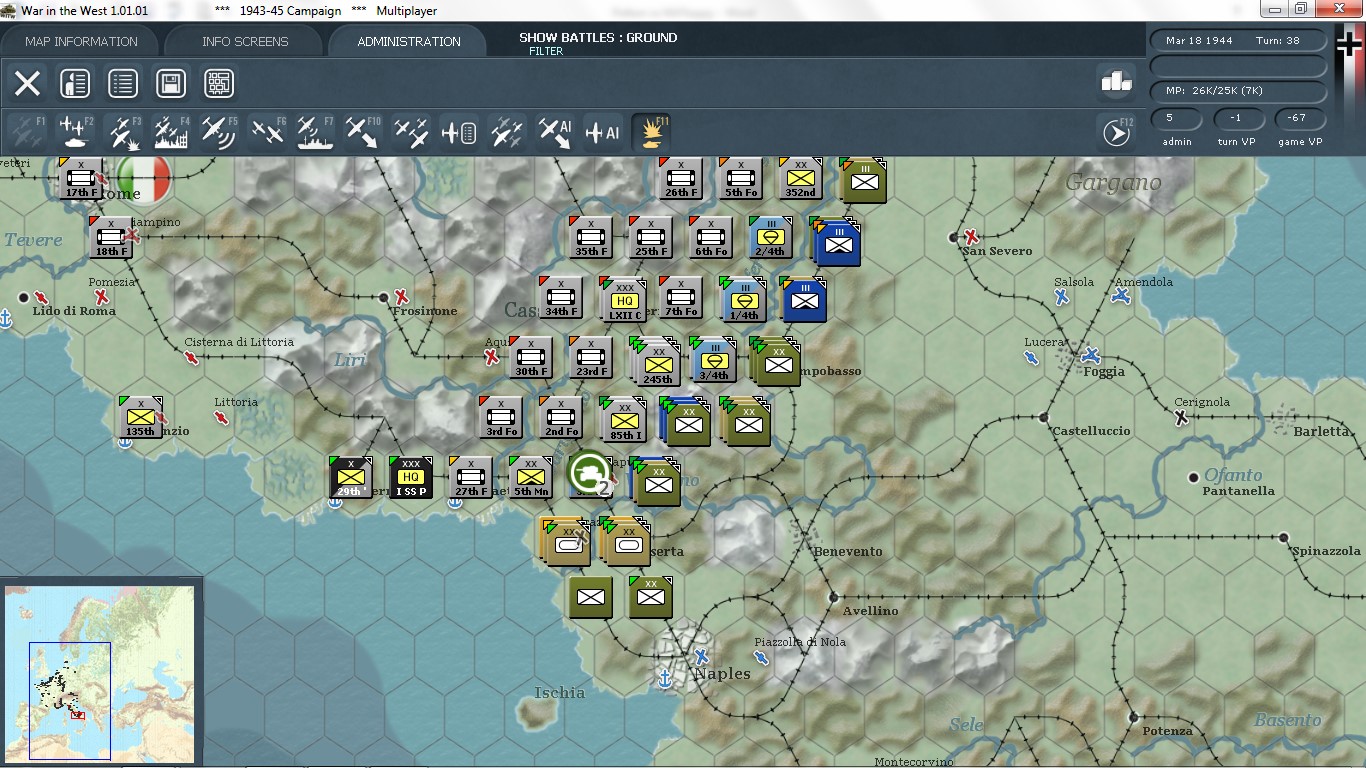Viewport: 1366px width, 768px height.
Task: Click the San Severo airfield marker
Action: (971, 237)
